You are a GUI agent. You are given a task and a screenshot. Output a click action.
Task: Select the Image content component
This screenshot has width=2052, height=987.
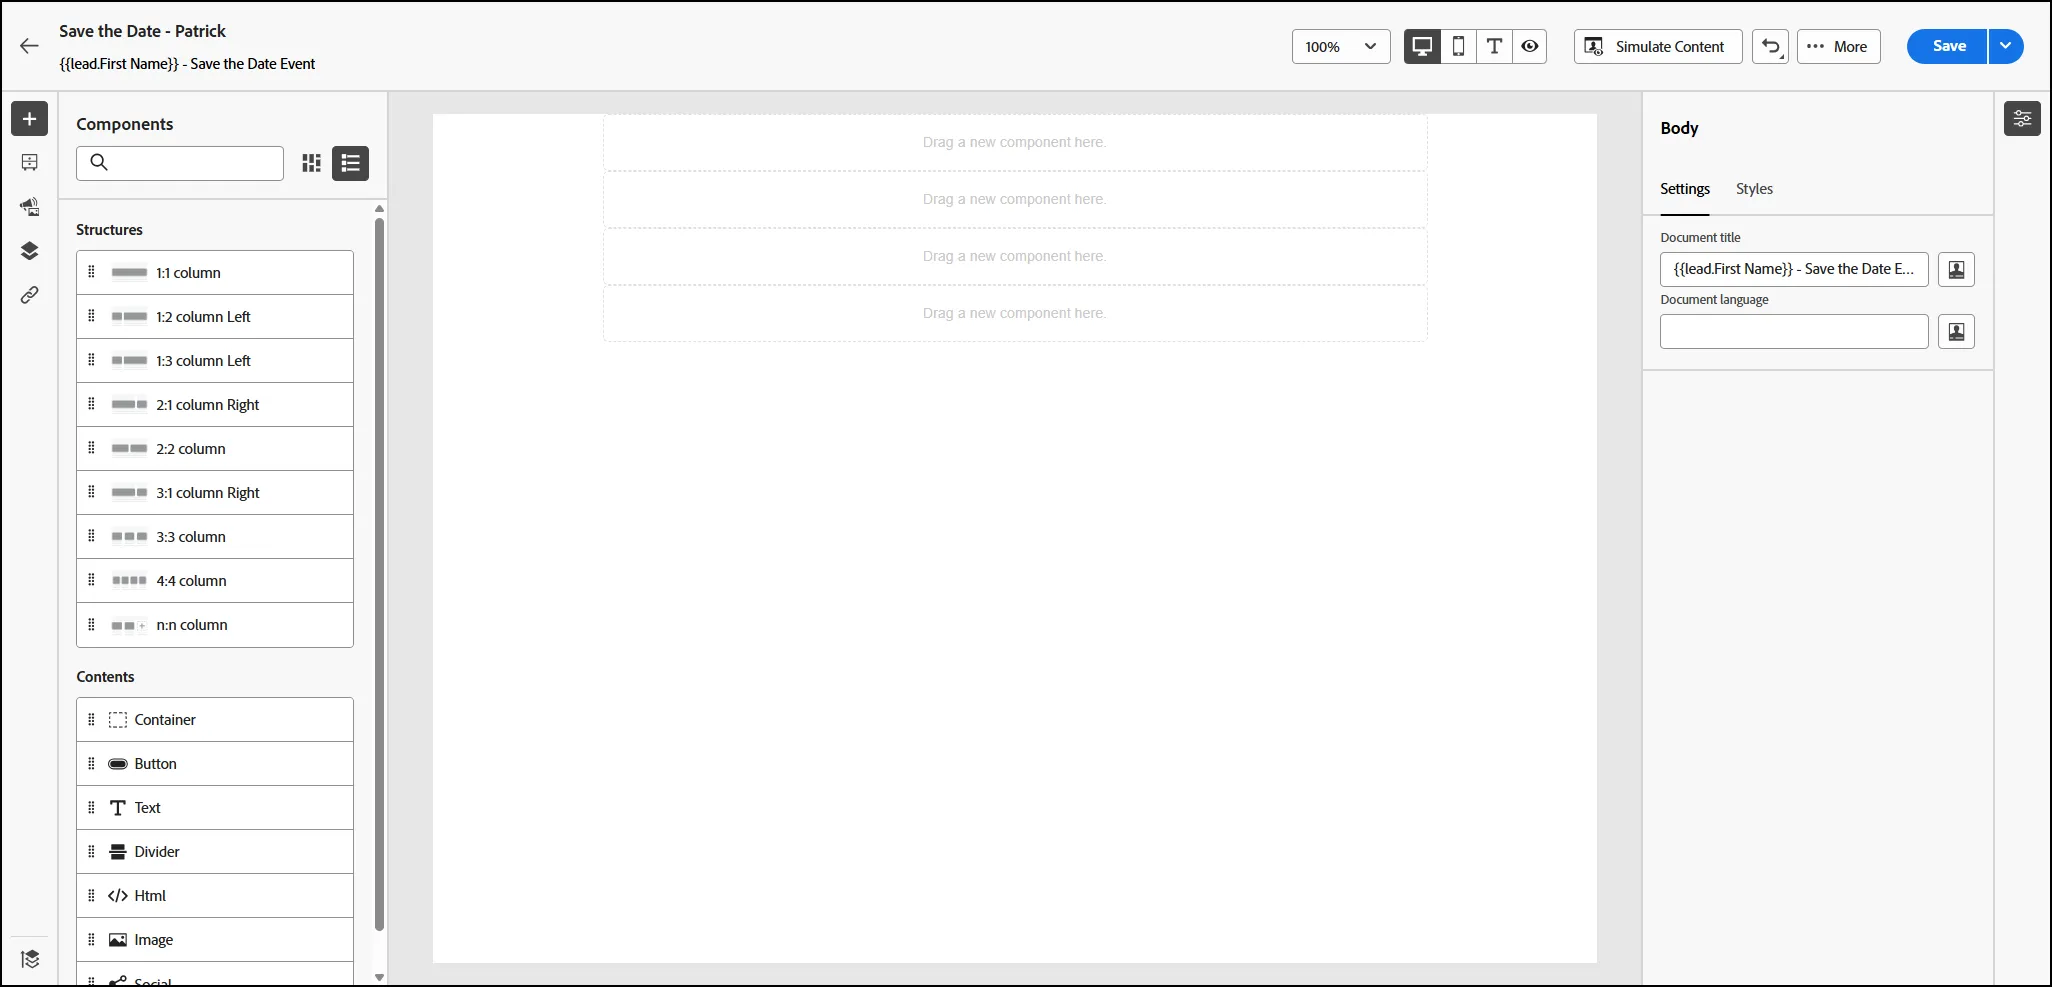point(215,940)
